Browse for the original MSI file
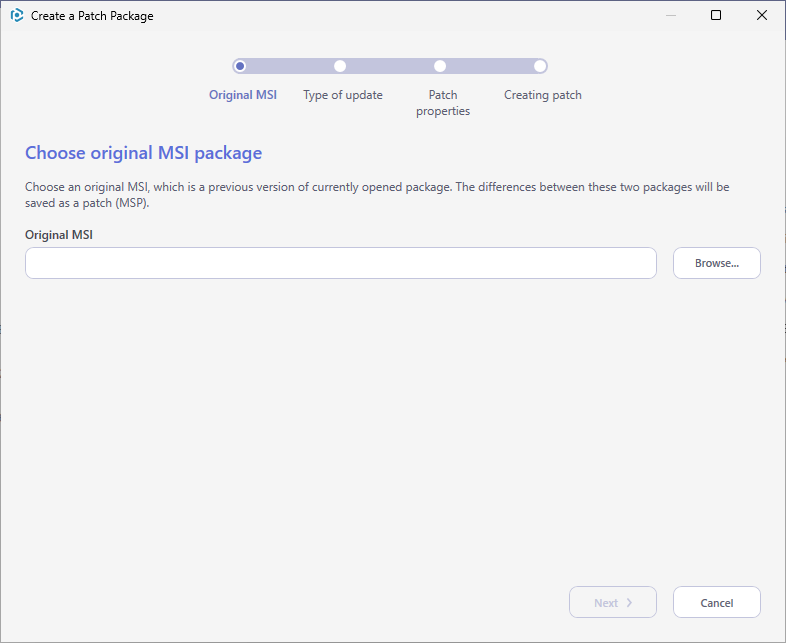Image resolution: width=786 pixels, height=643 pixels. click(717, 263)
